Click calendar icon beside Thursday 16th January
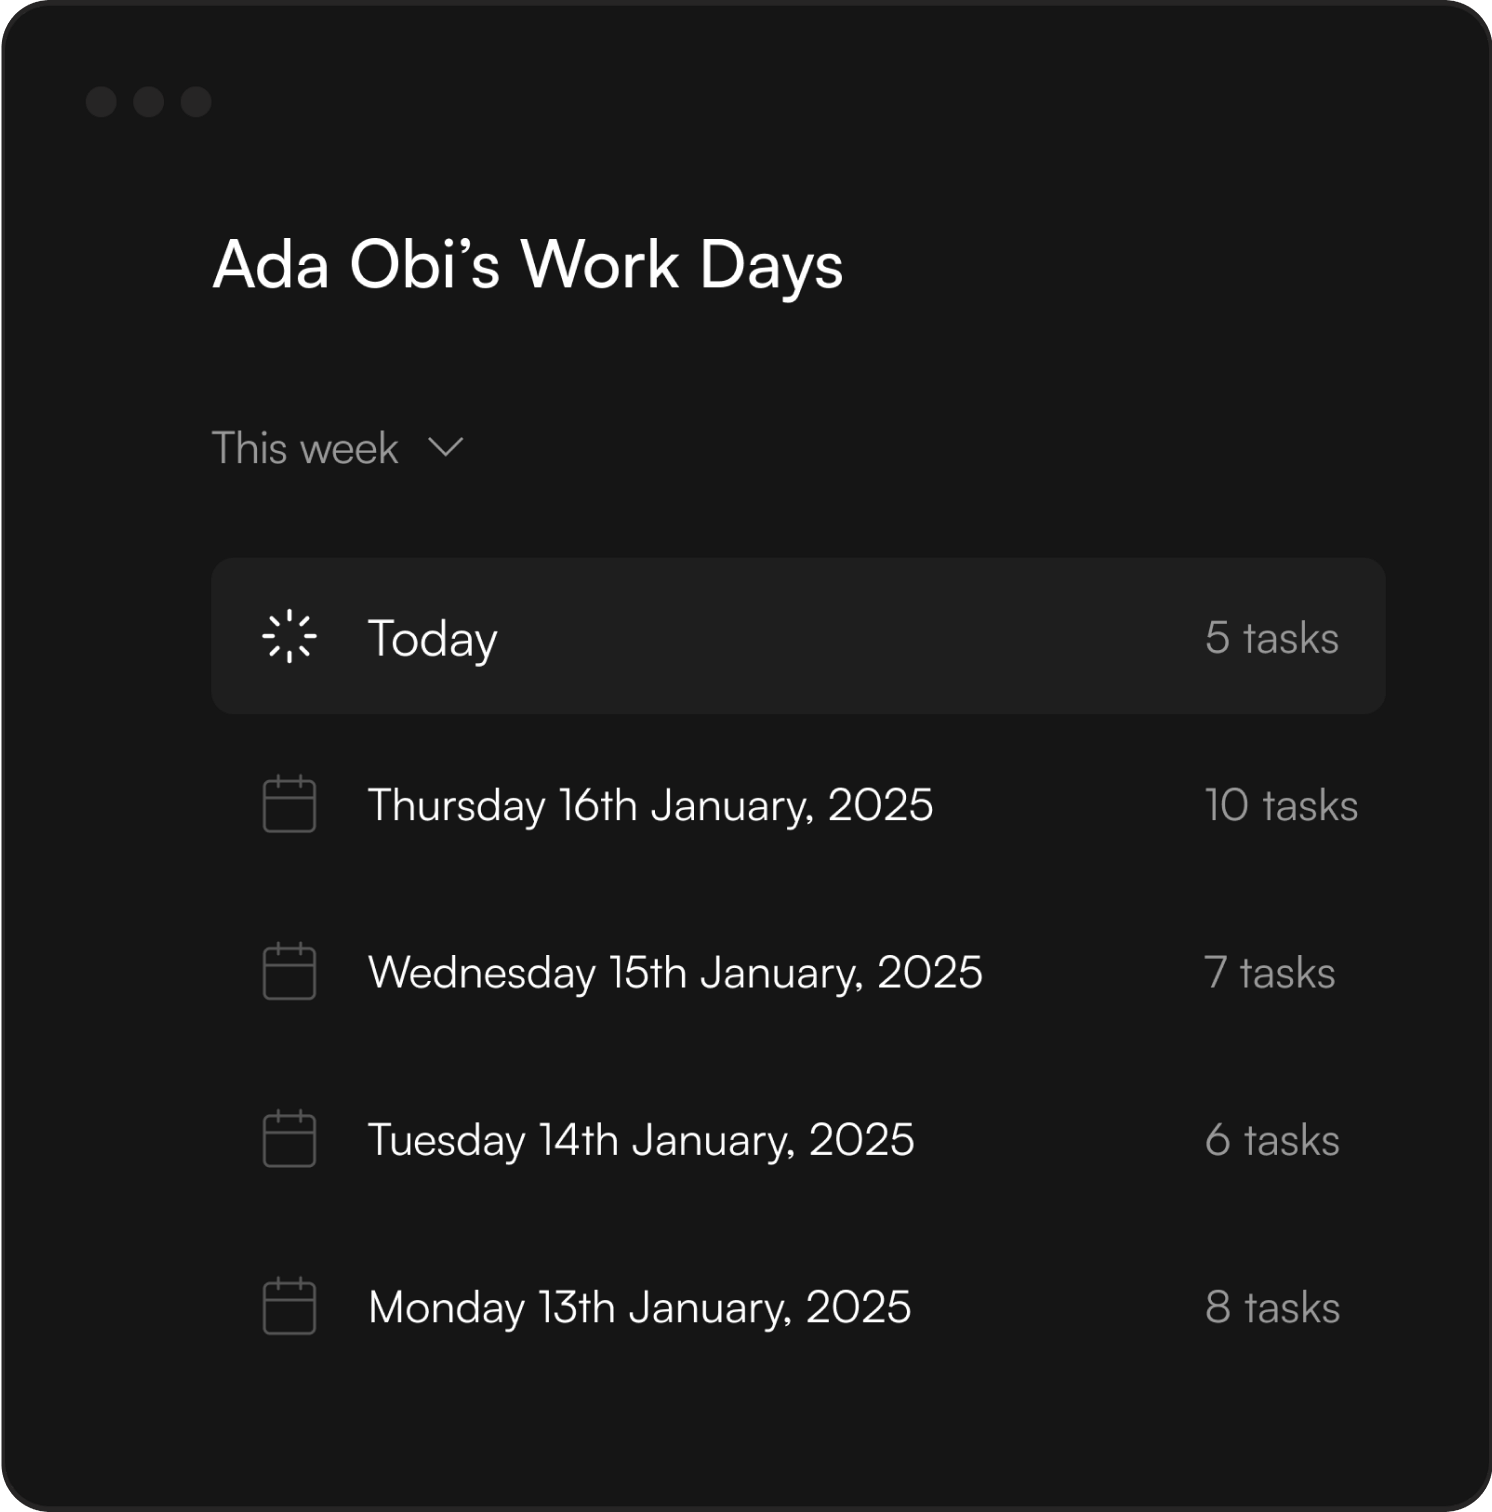The image size is (1492, 1512). tap(289, 804)
